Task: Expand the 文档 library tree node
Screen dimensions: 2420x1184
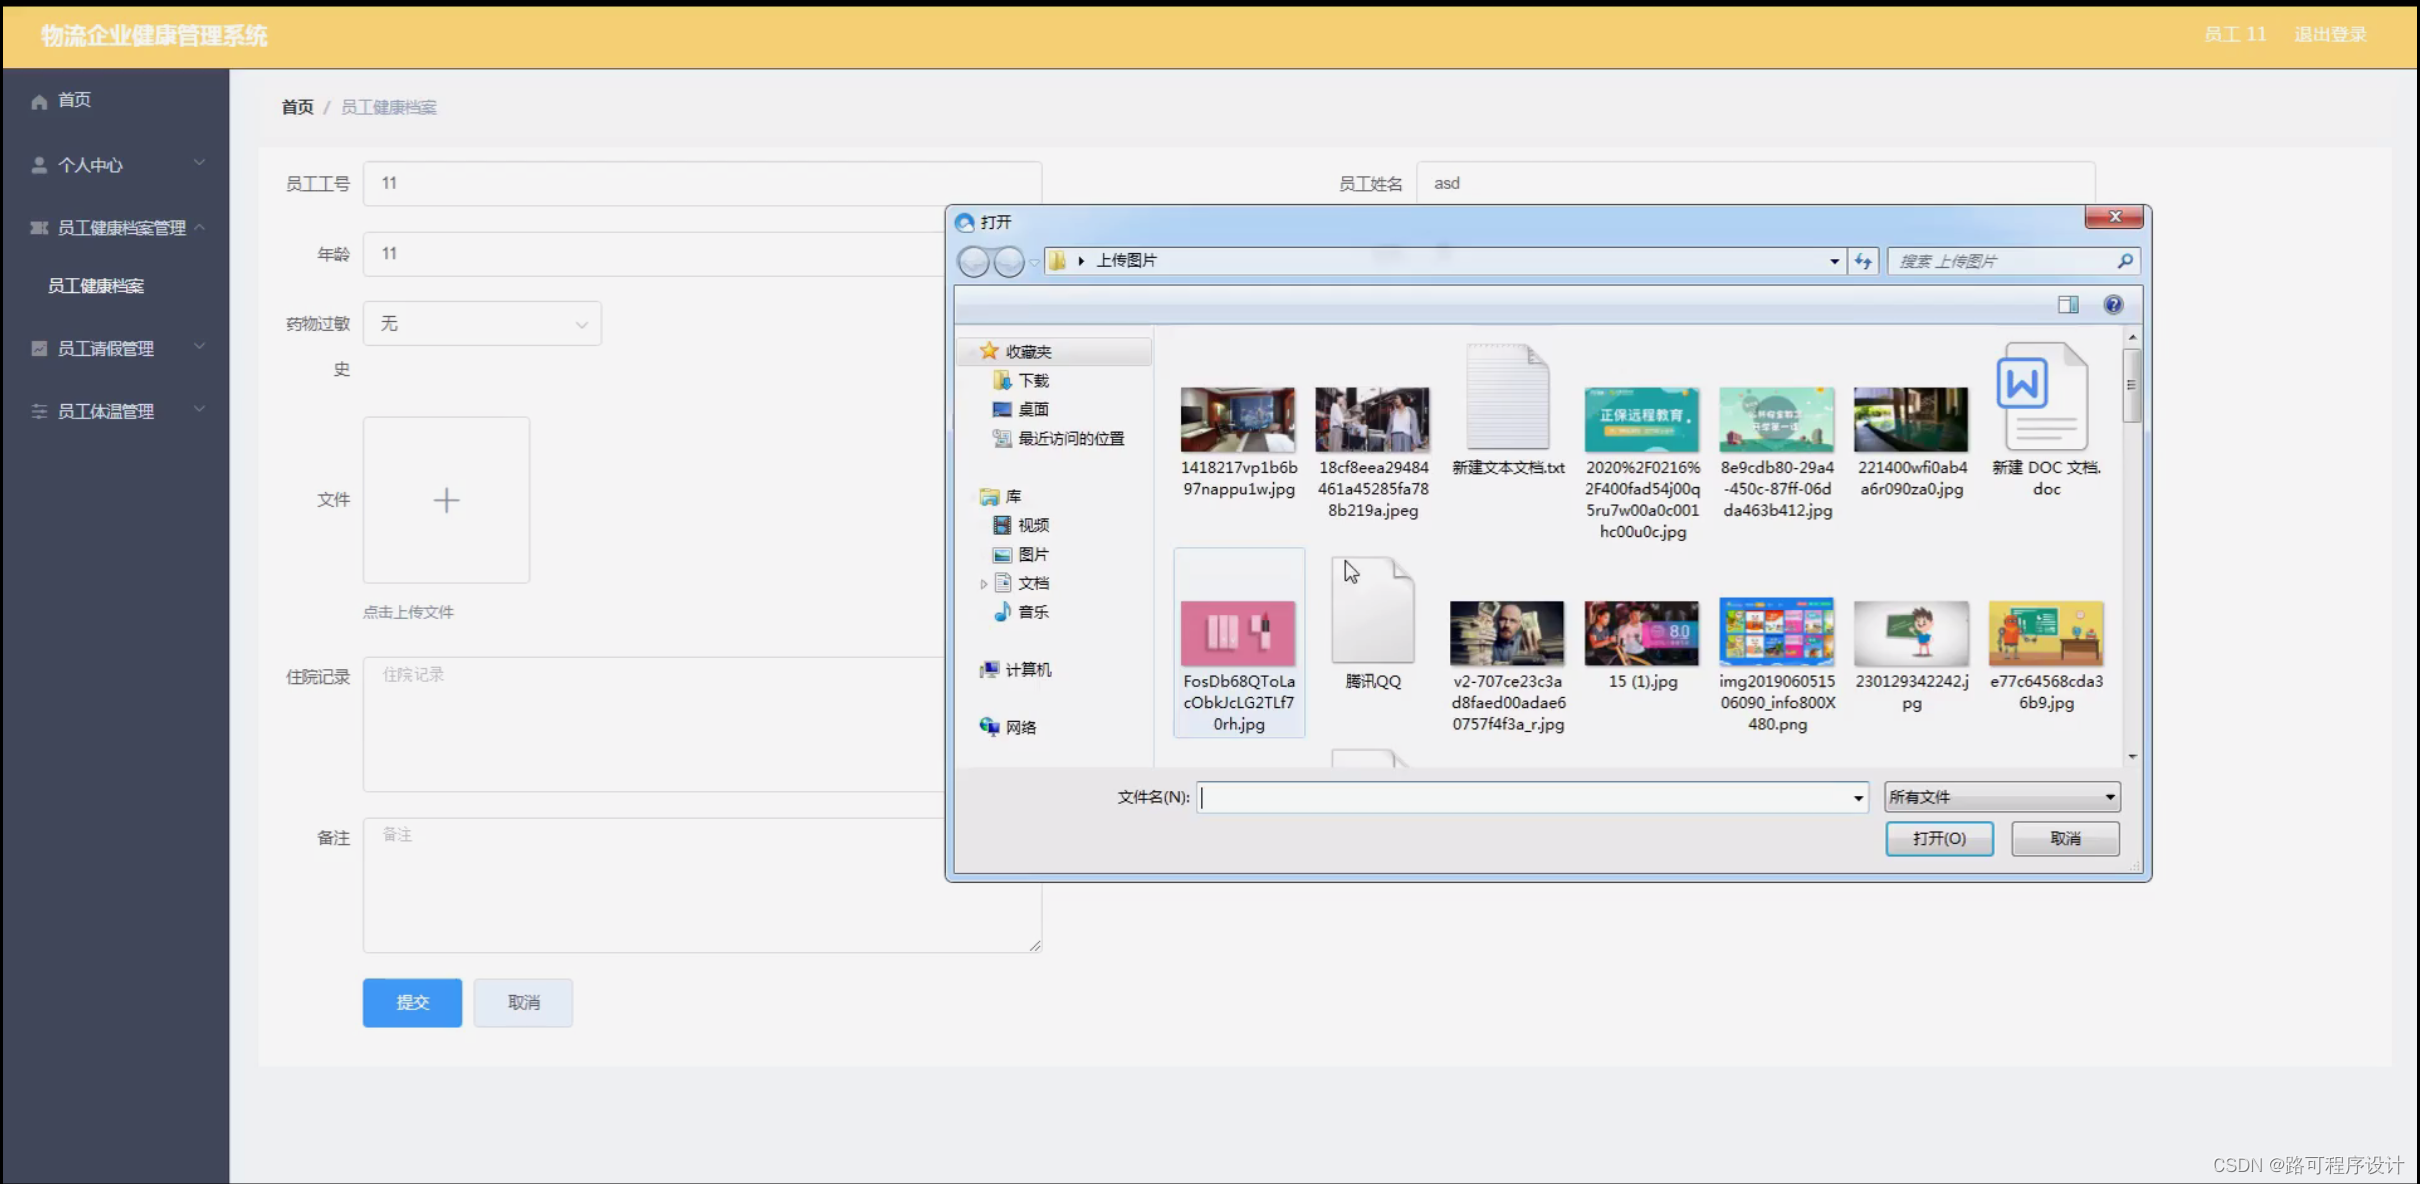Action: tap(984, 583)
